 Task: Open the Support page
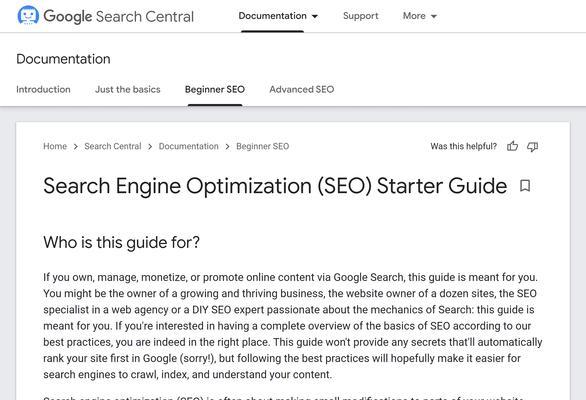pos(361,16)
